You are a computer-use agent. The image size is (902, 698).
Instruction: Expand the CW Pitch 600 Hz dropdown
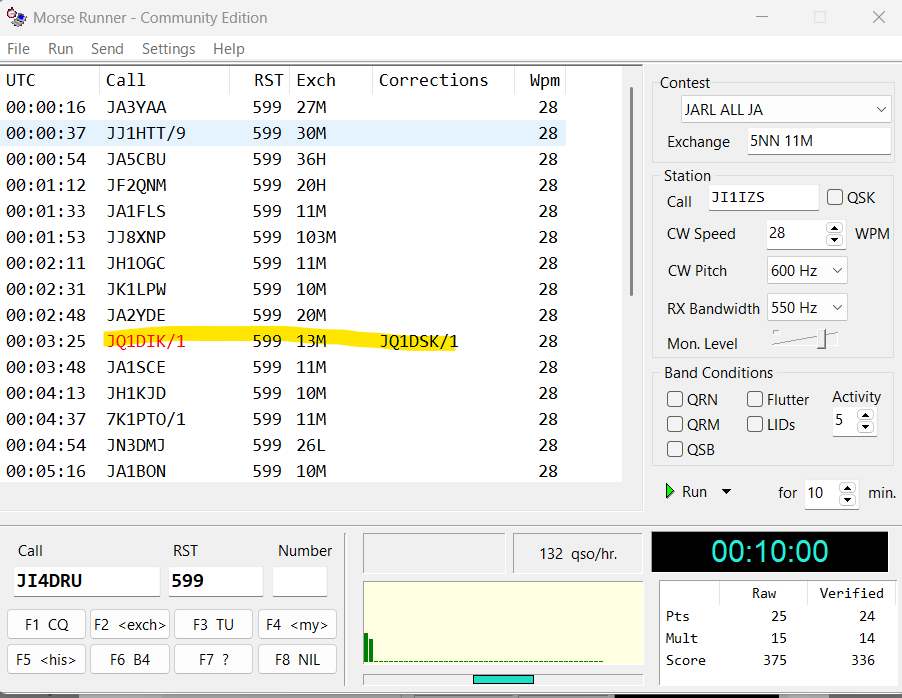pos(838,270)
